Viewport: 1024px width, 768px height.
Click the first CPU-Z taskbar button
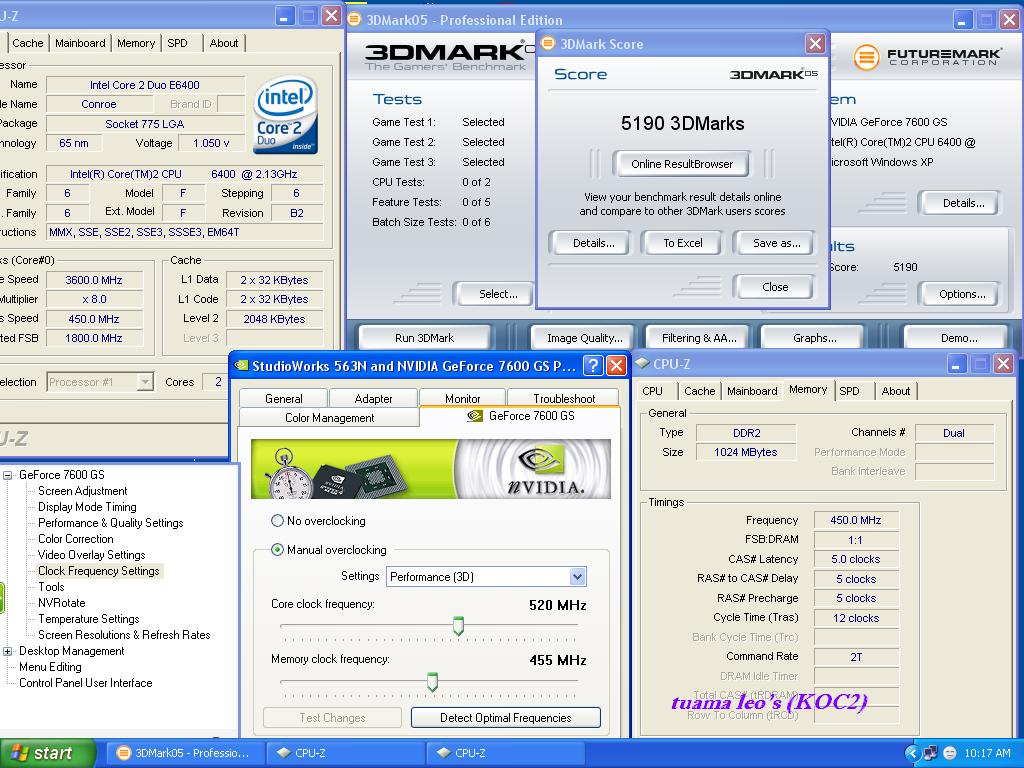click(346, 753)
